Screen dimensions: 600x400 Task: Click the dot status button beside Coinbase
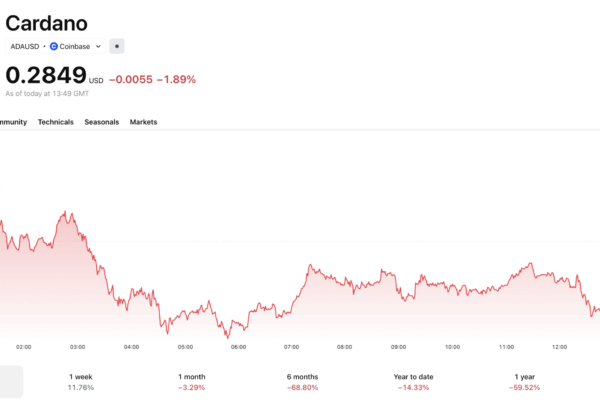[117, 46]
